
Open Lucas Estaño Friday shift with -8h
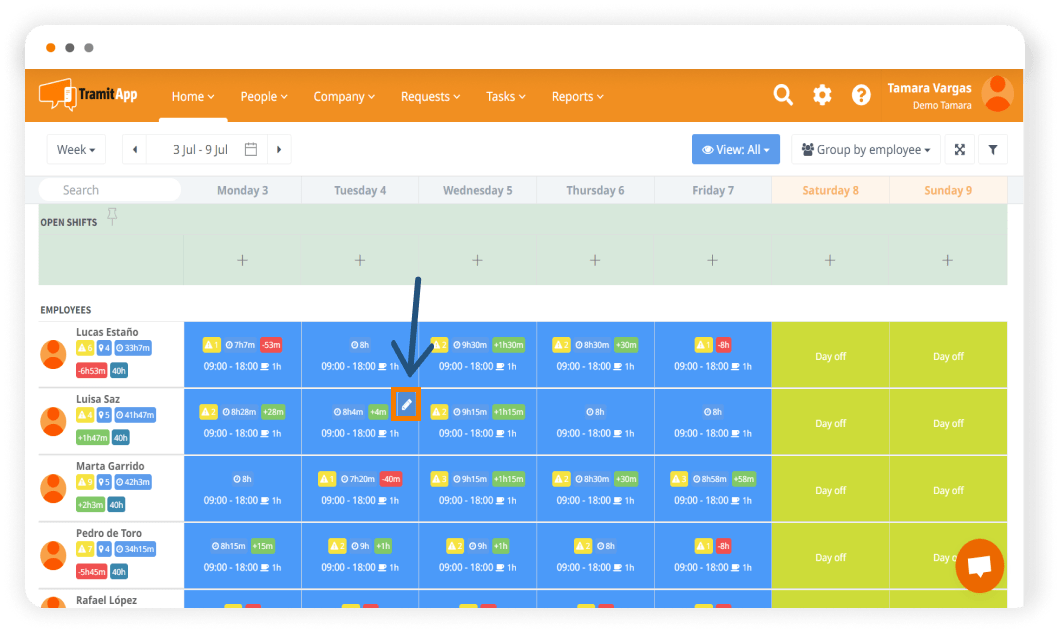pos(713,355)
